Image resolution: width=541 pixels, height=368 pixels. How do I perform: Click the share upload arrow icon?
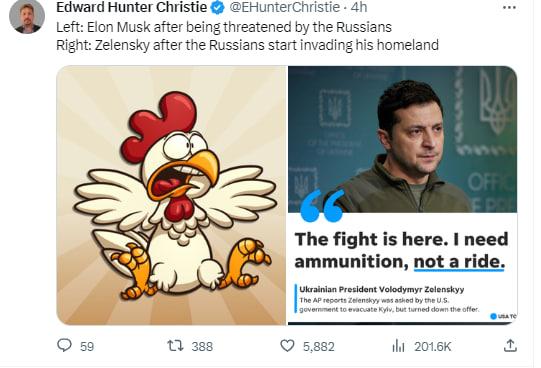pos(510,345)
